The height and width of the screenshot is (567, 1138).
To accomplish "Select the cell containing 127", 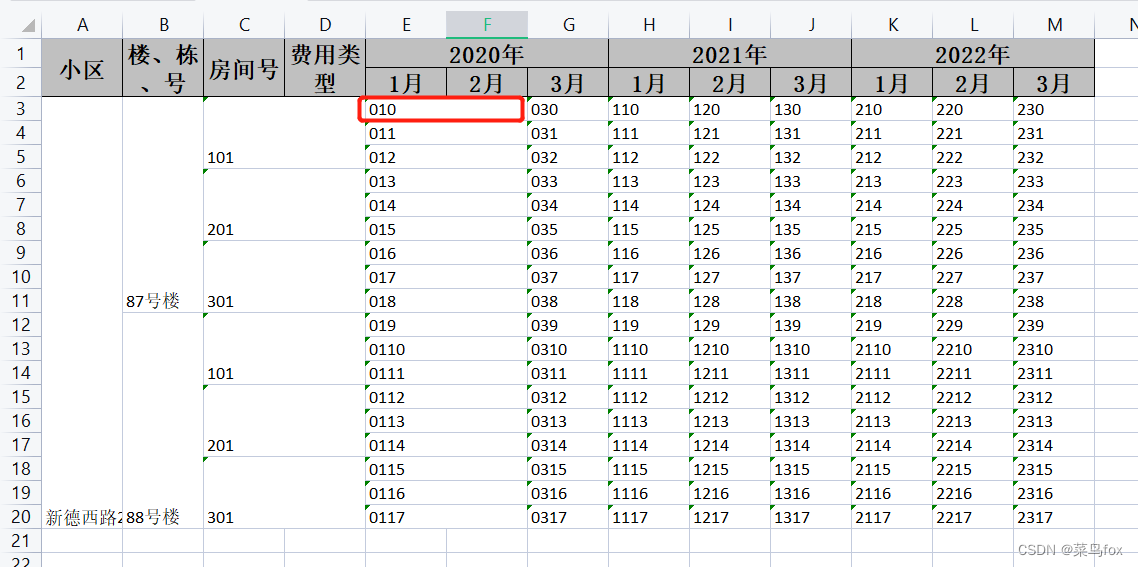I will [729, 277].
